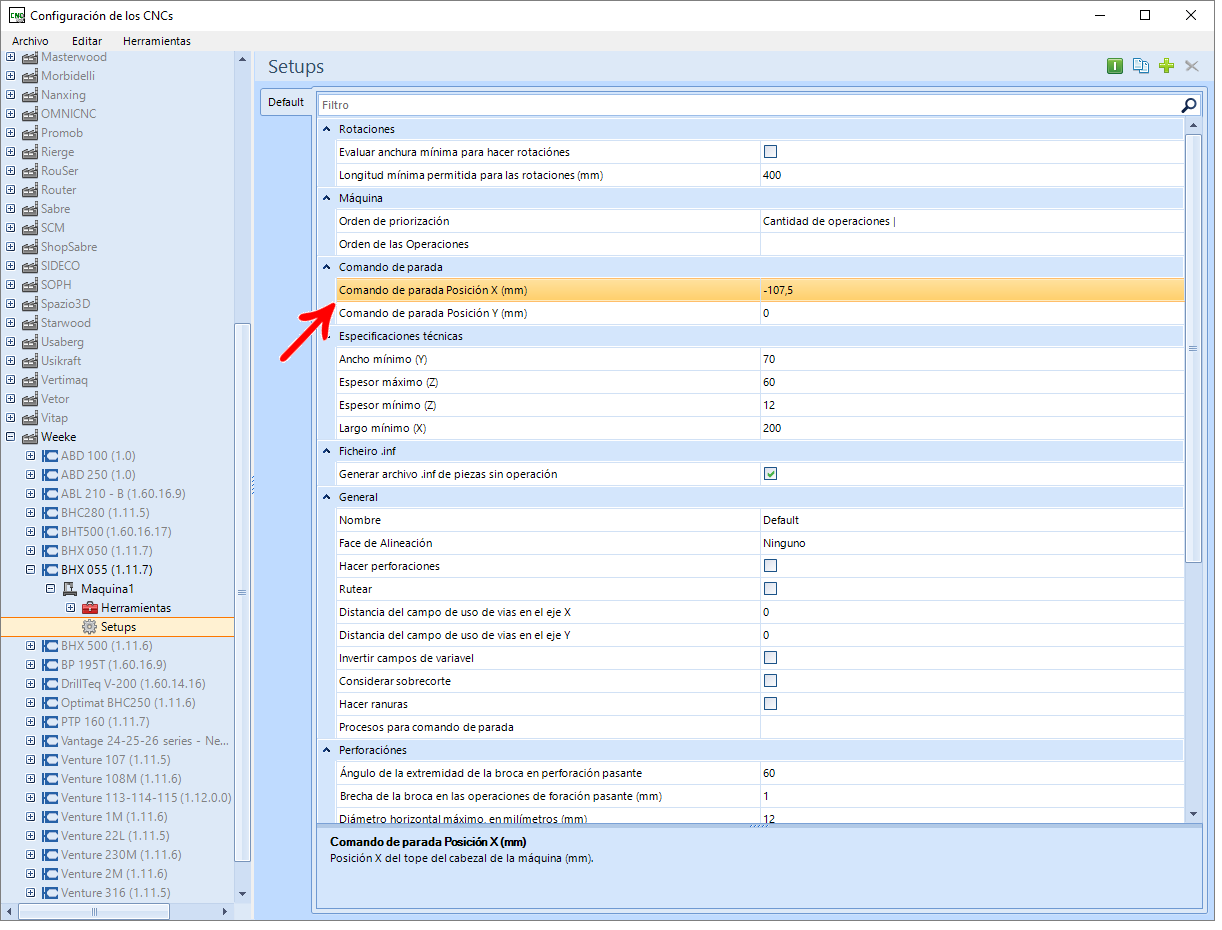Select ShopSabre in the manufacturer tree
The width and height of the screenshot is (1222, 930).
pyautogui.click(x=69, y=247)
